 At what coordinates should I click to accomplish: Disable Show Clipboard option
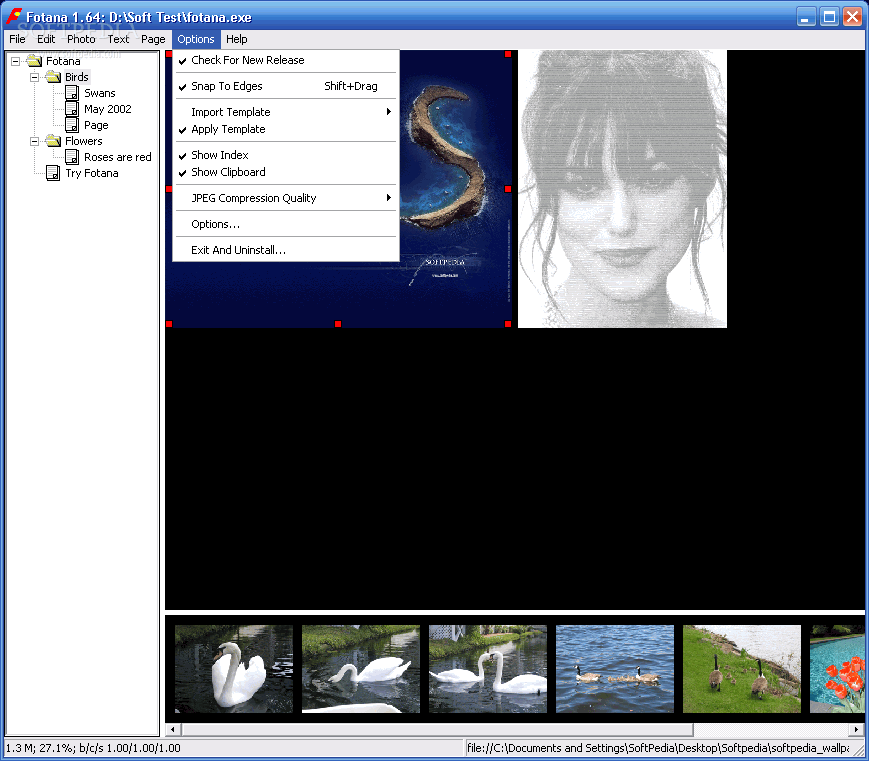tap(228, 172)
